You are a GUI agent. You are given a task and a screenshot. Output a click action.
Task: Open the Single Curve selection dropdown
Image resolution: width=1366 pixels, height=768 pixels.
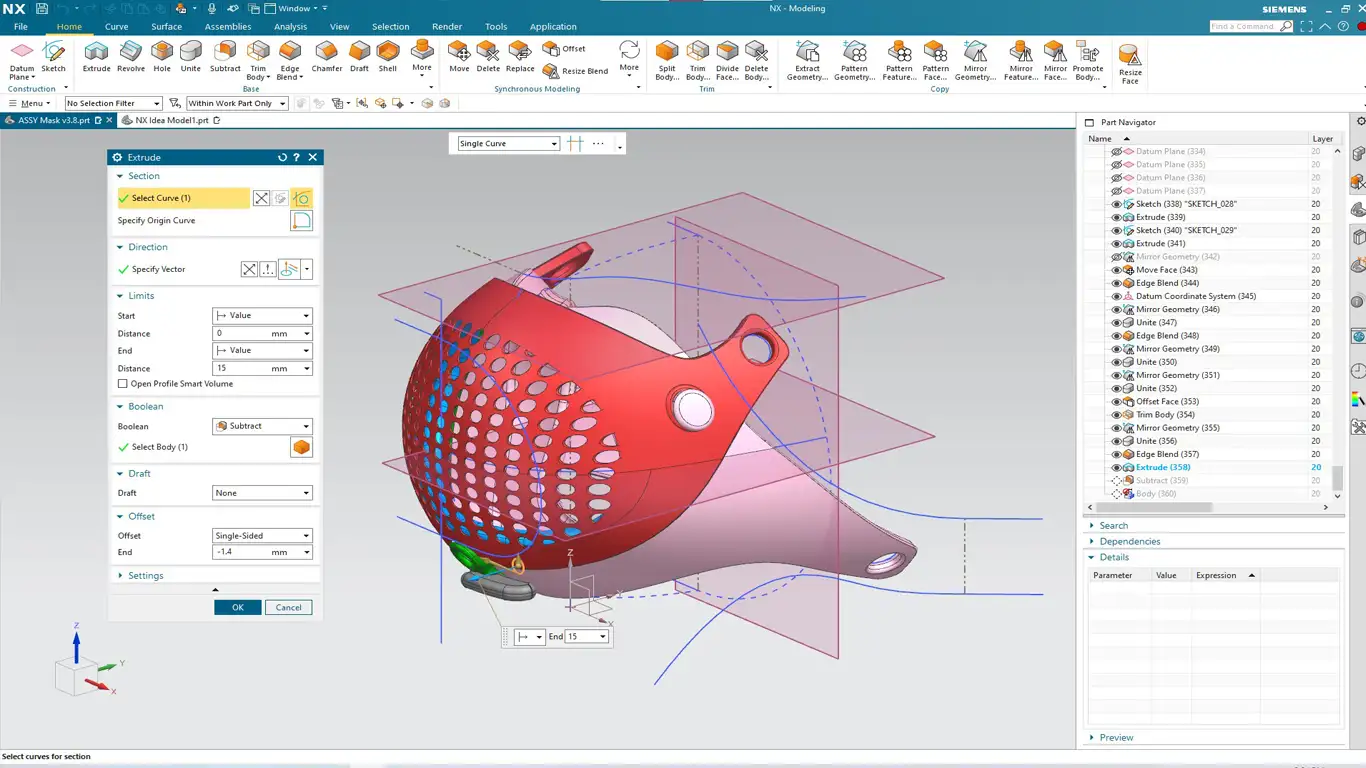(x=508, y=144)
